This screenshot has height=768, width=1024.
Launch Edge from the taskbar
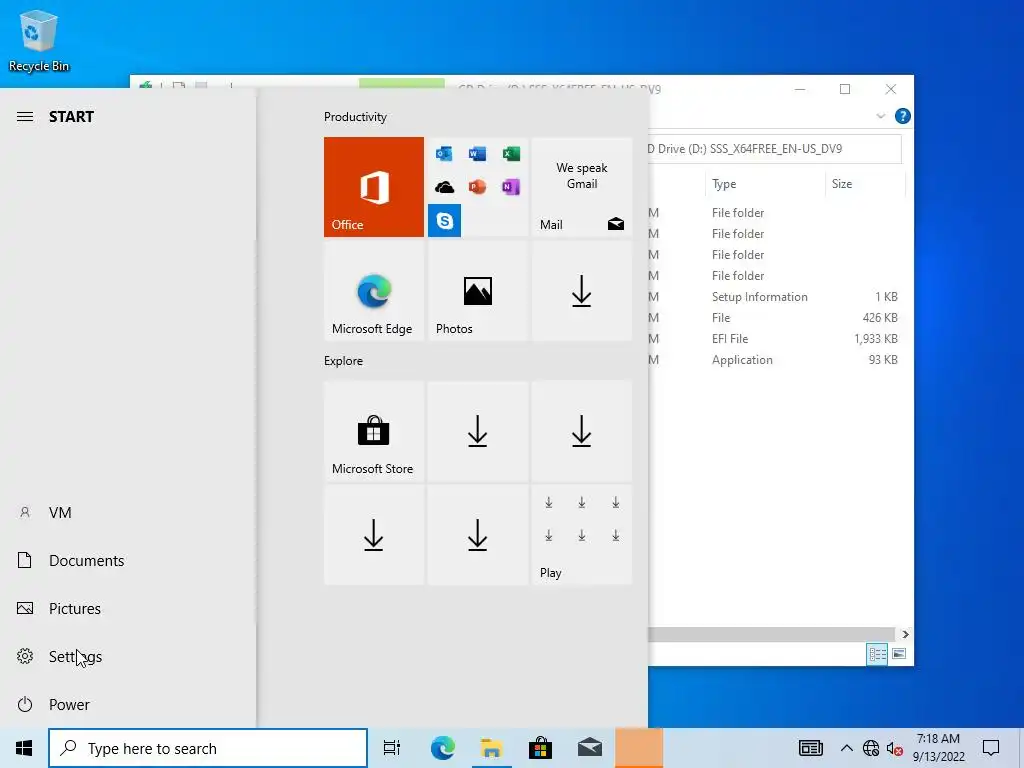click(x=443, y=748)
